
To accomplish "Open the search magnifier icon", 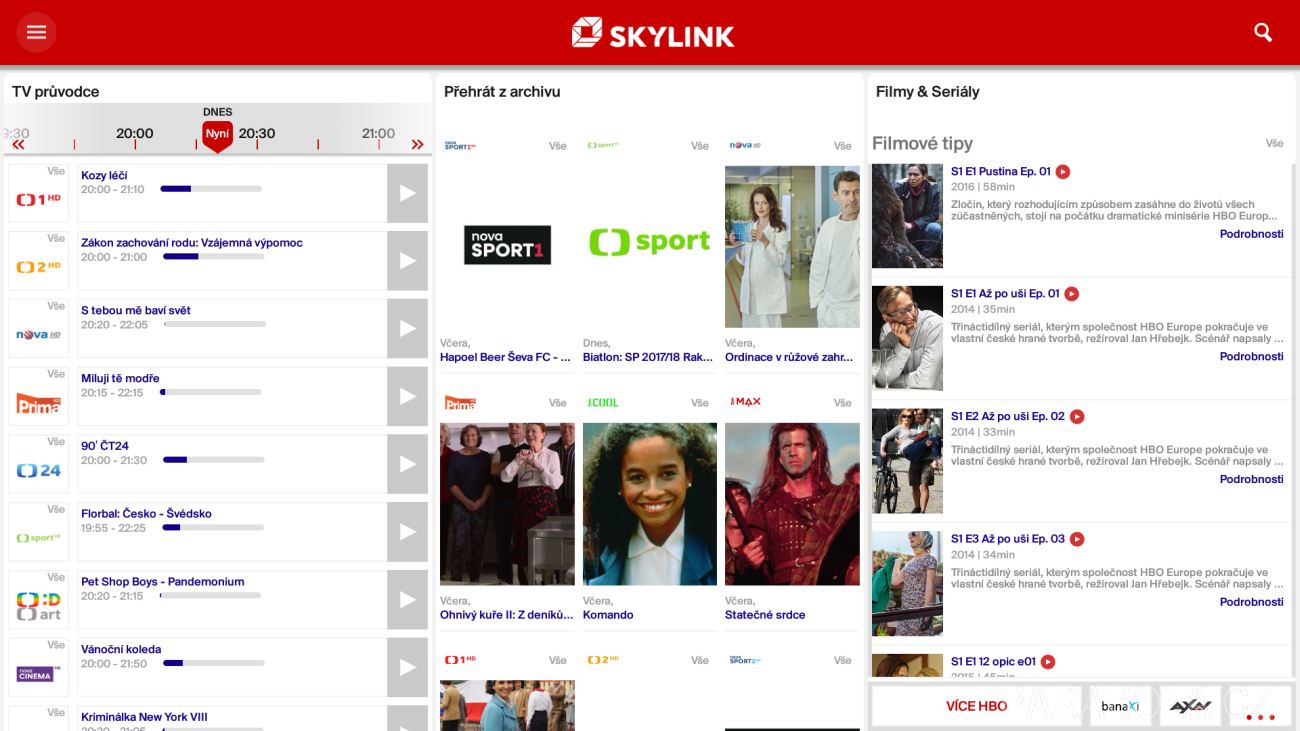I will pyautogui.click(x=1263, y=32).
